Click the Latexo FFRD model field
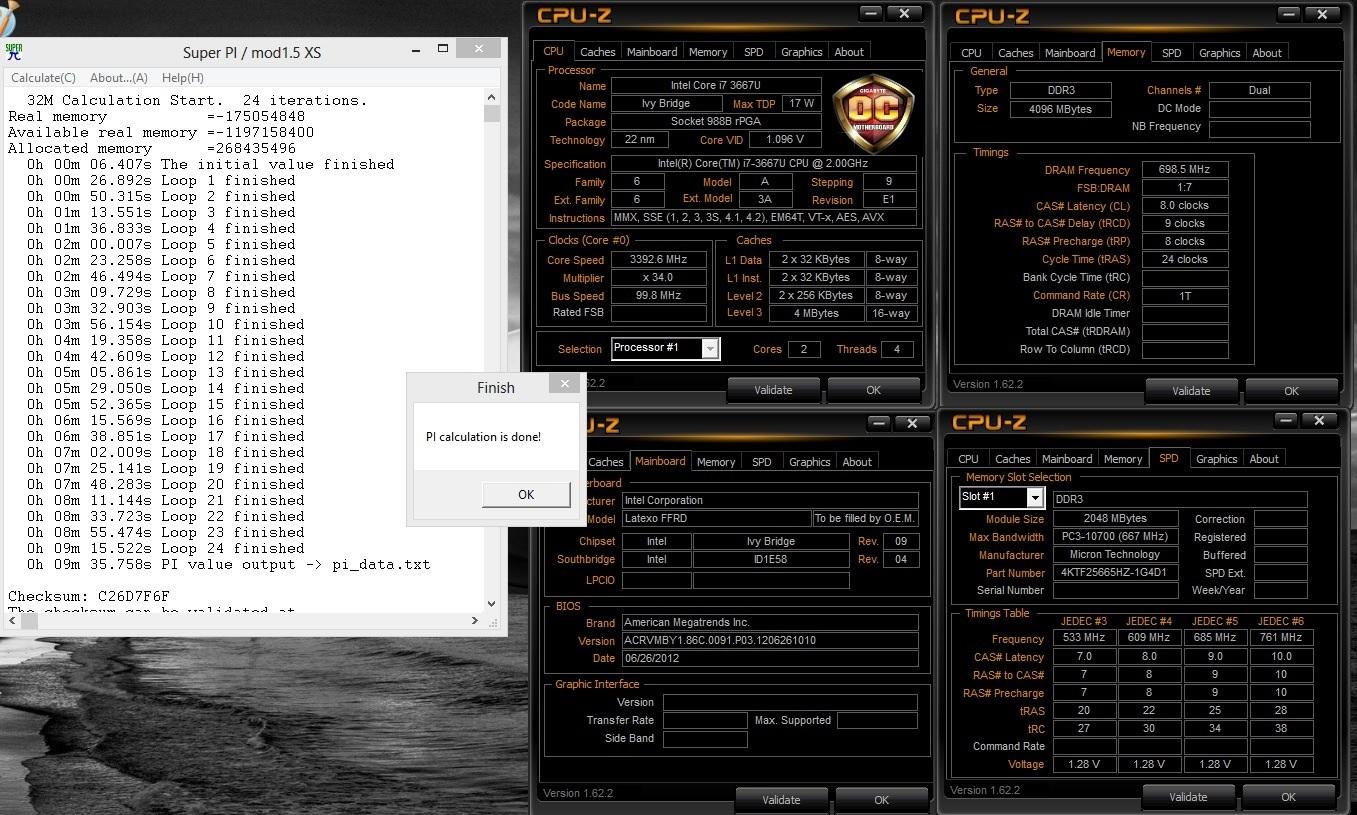Image resolution: width=1357 pixels, height=815 pixels. 716,519
